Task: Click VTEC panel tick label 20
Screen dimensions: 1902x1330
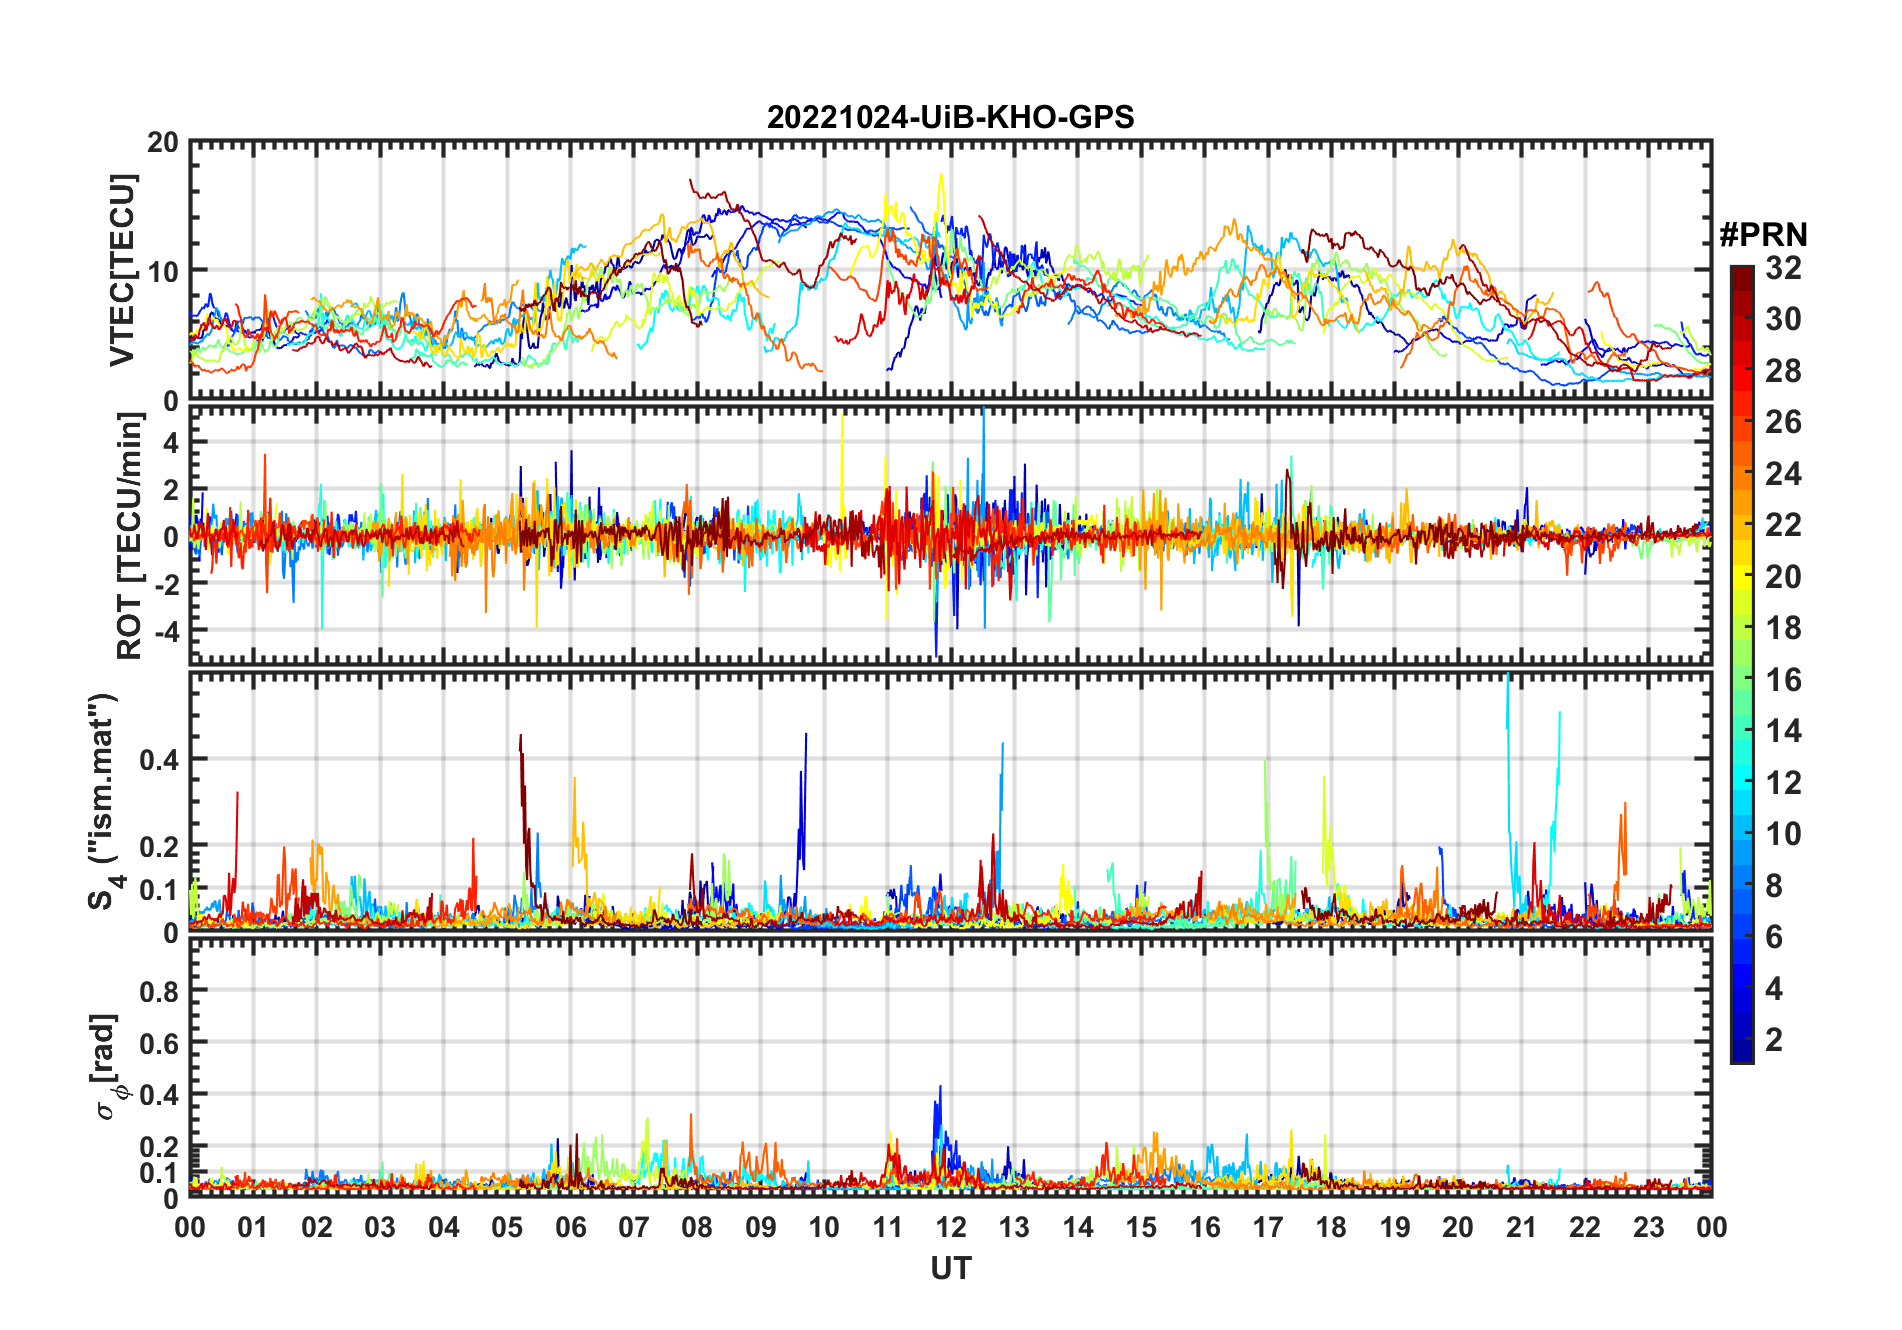Action: [x=163, y=142]
